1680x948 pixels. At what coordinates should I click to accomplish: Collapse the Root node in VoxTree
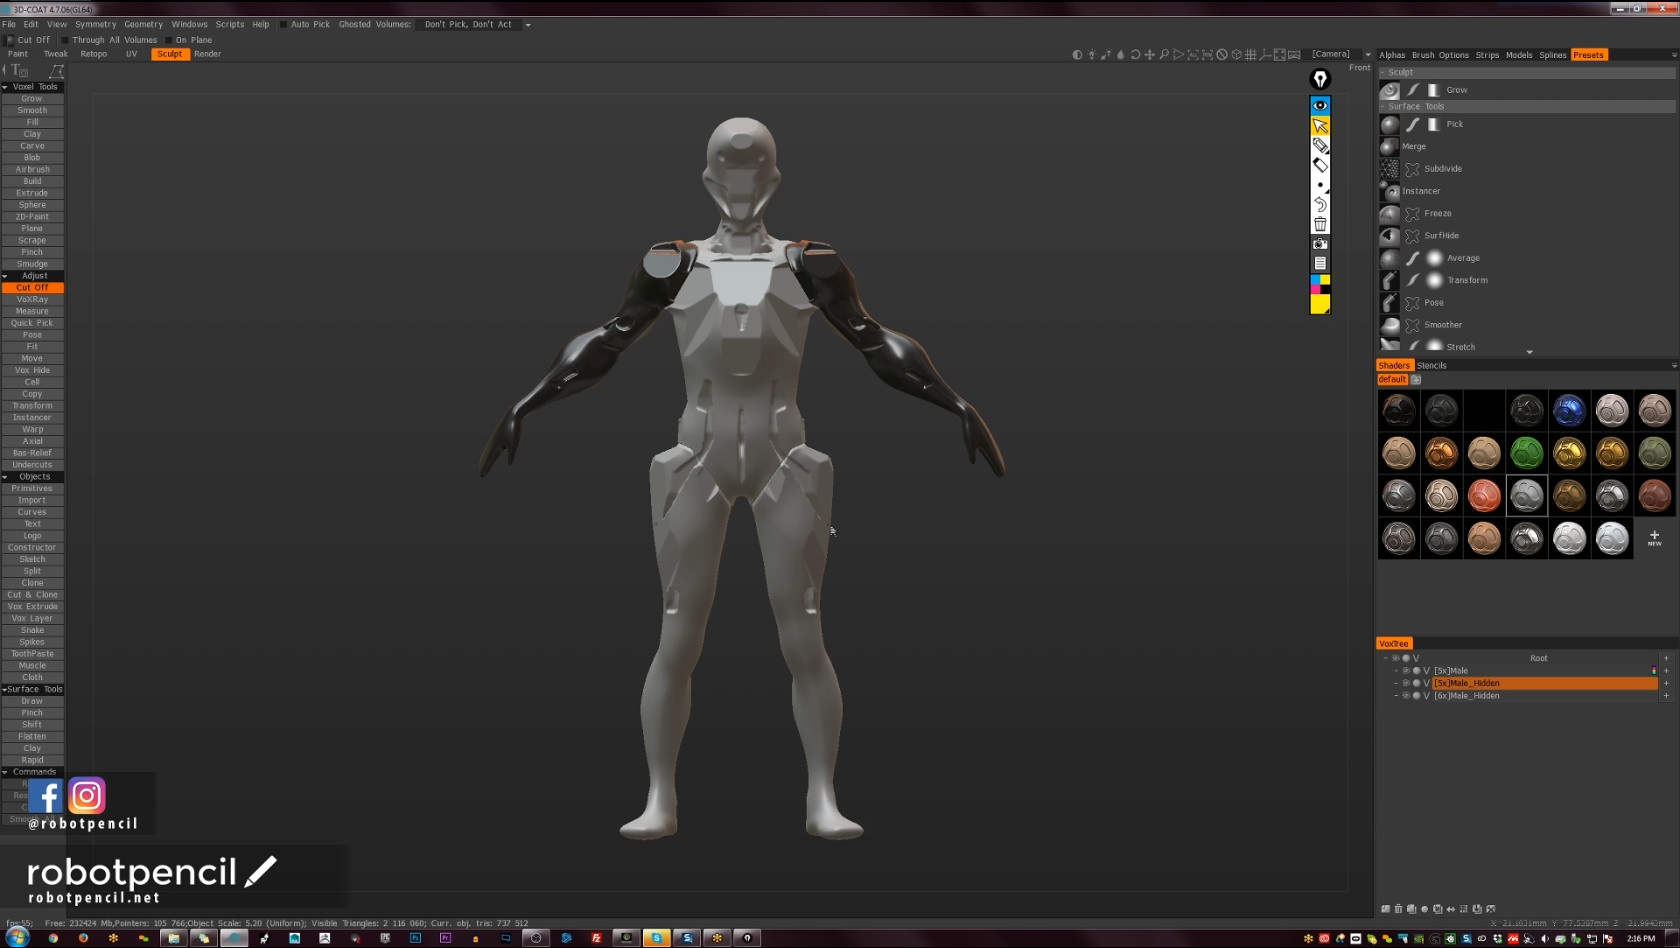click(1386, 658)
